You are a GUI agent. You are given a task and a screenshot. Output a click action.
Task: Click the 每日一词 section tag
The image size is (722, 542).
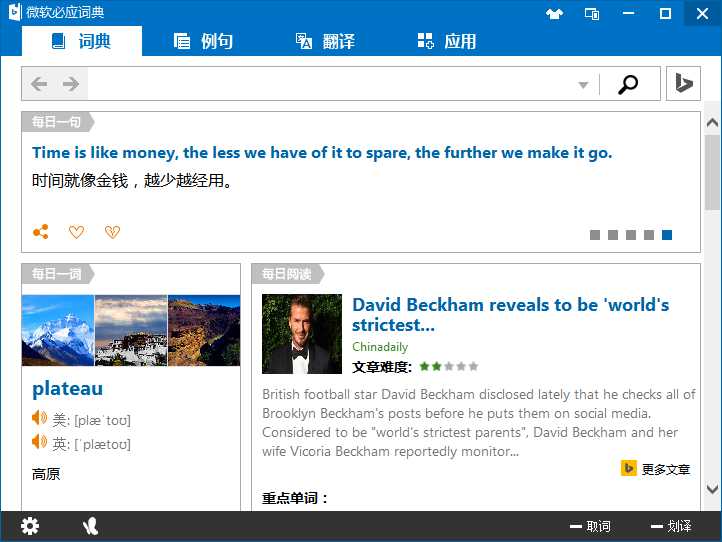tap(57, 274)
